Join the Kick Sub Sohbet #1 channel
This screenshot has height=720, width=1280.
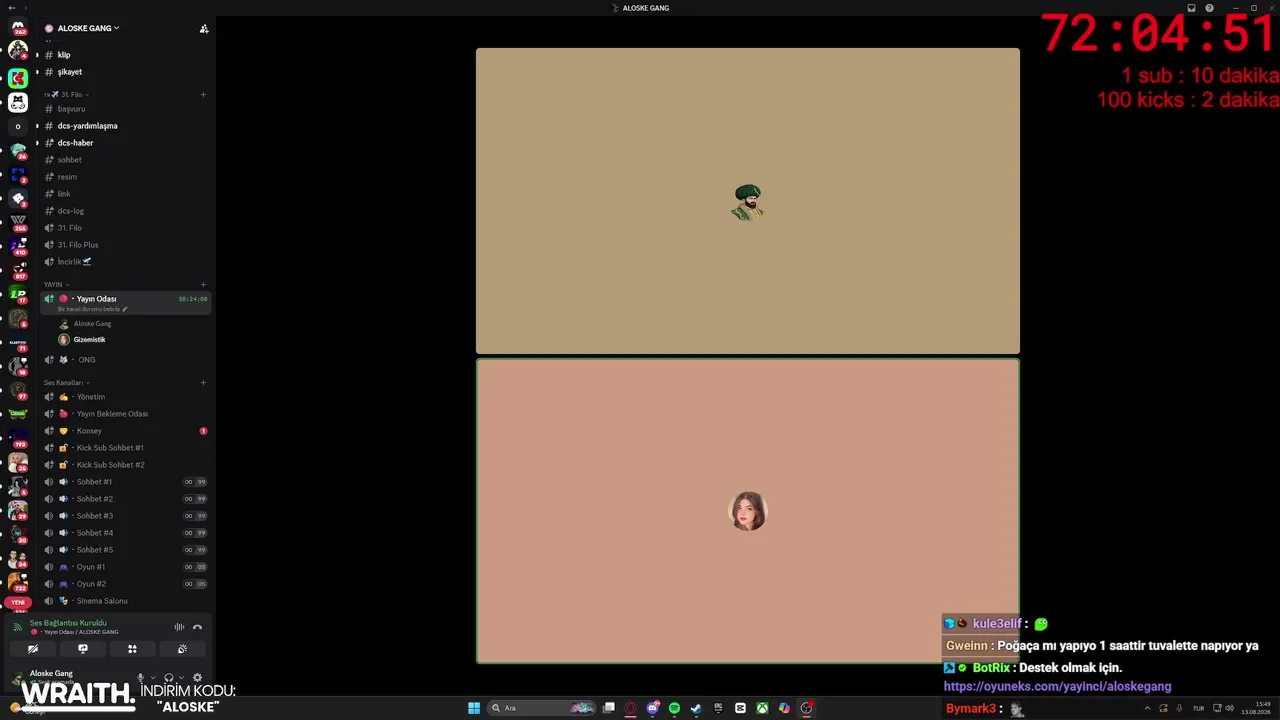[x=124, y=448]
